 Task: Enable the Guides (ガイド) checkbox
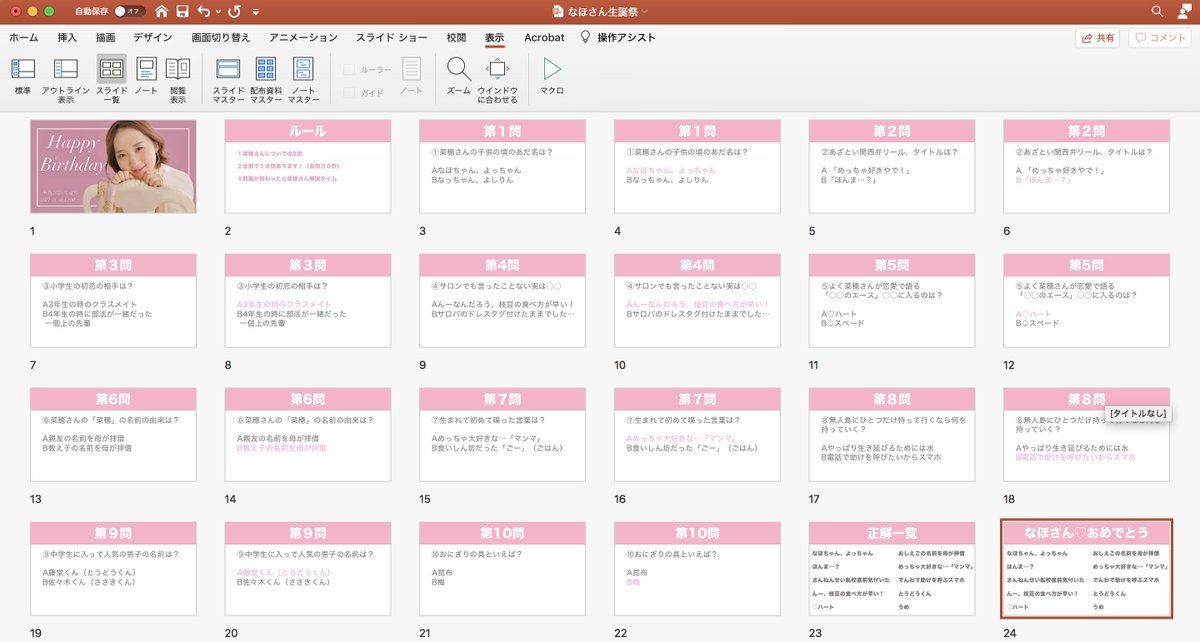click(x=348, y=92)
